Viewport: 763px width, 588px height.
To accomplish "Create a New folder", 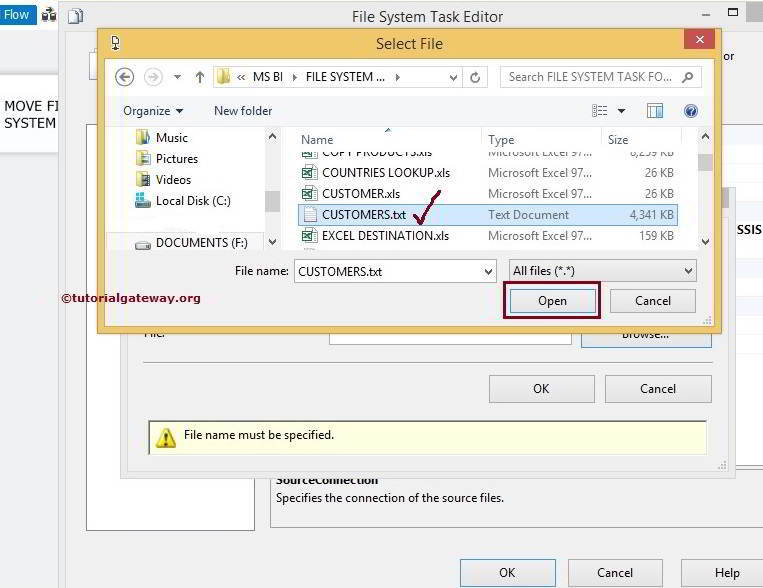I will coord(243,111).
